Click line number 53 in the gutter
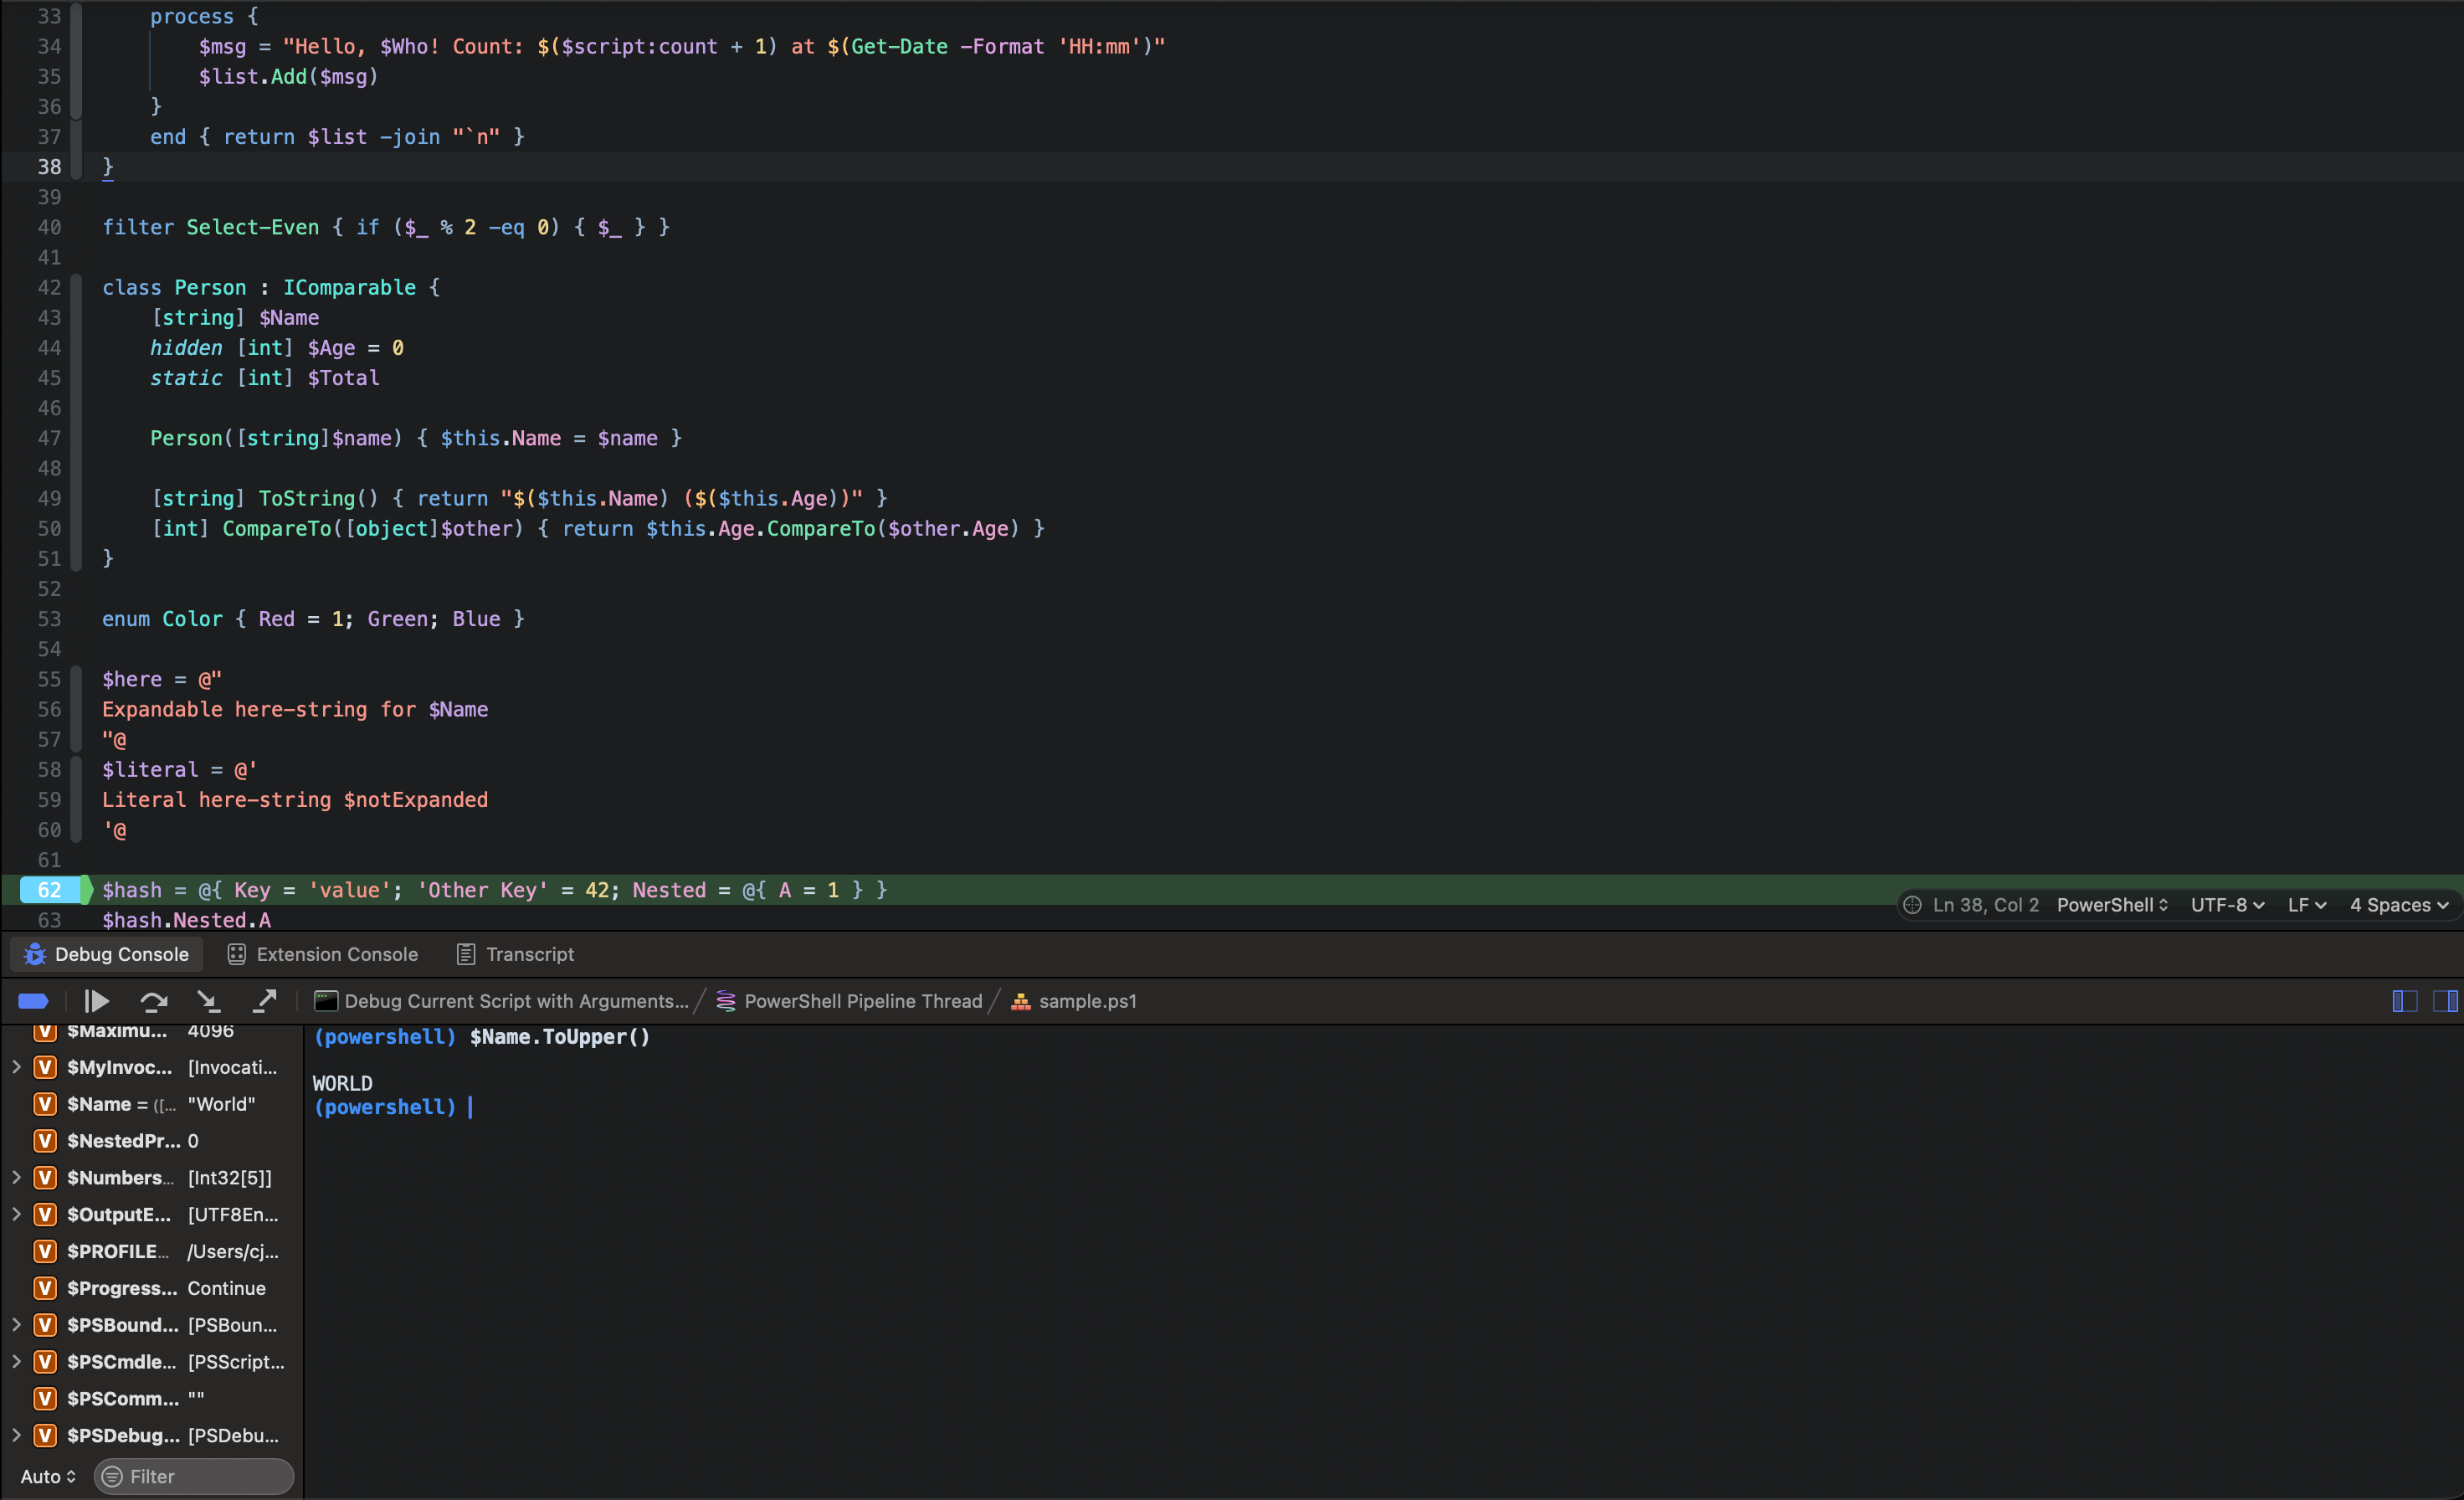 49,619
